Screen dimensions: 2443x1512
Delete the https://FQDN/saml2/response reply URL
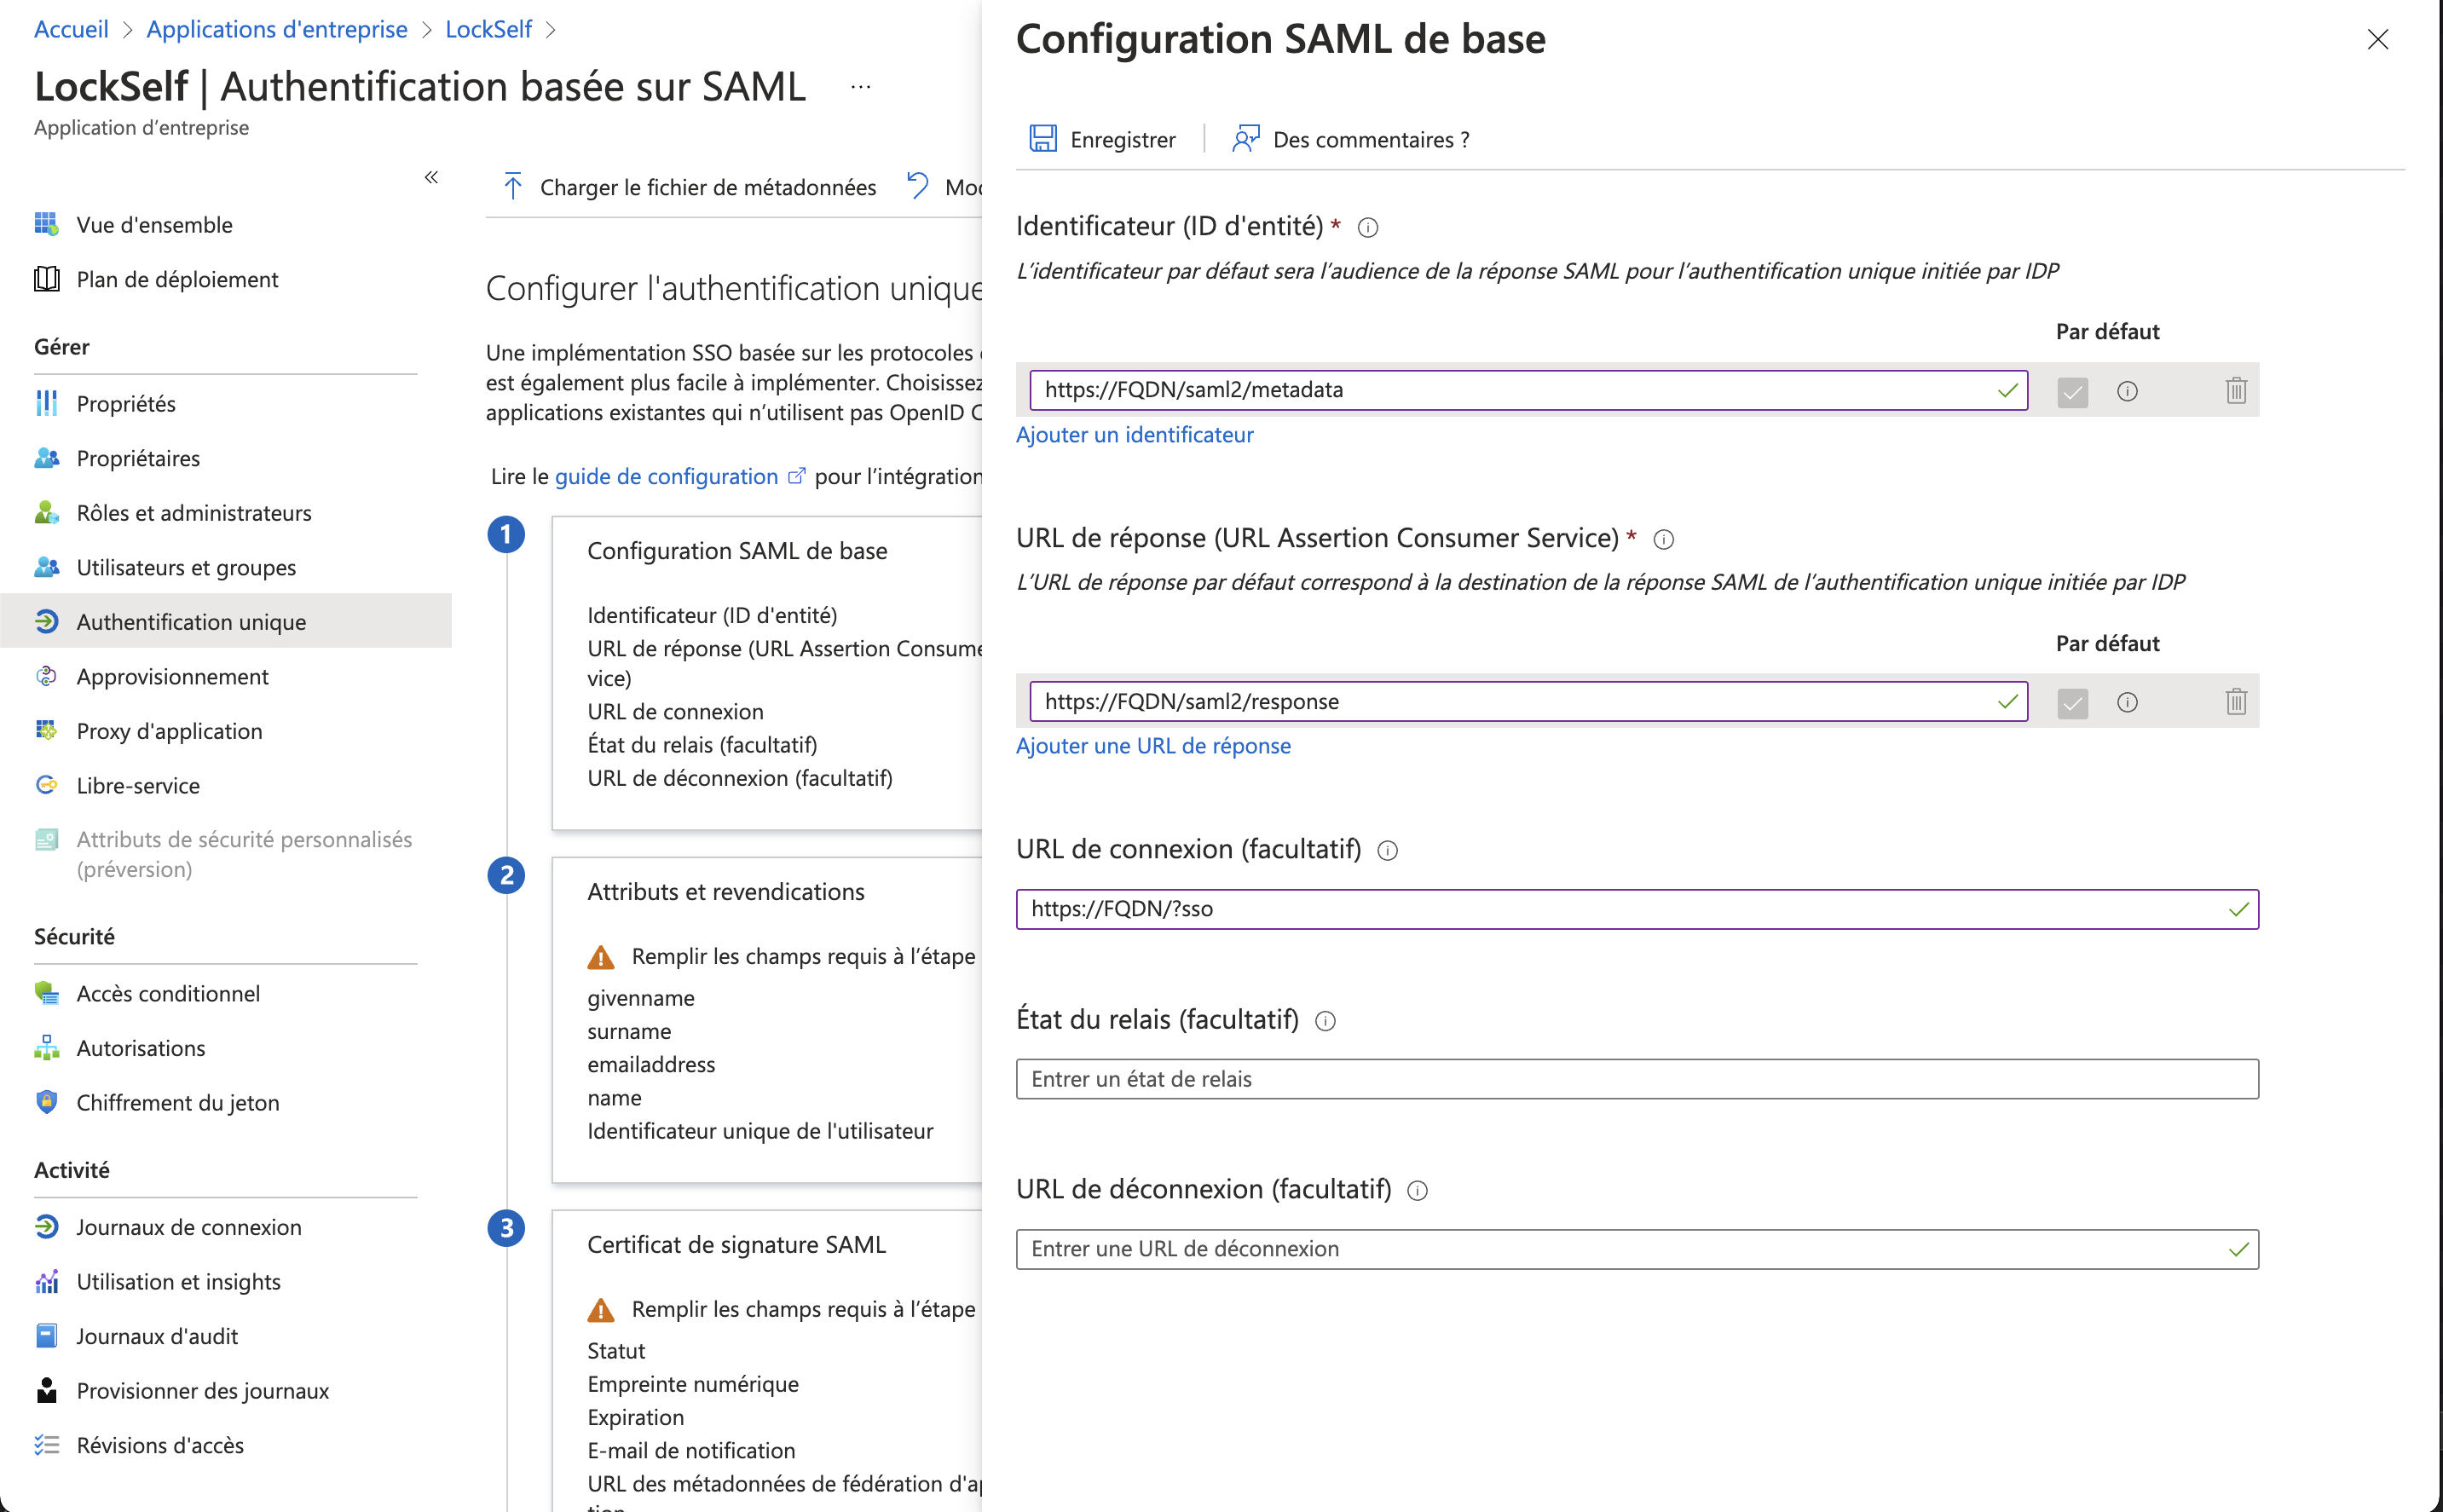pyautogui.click(x=2237, y=701)
